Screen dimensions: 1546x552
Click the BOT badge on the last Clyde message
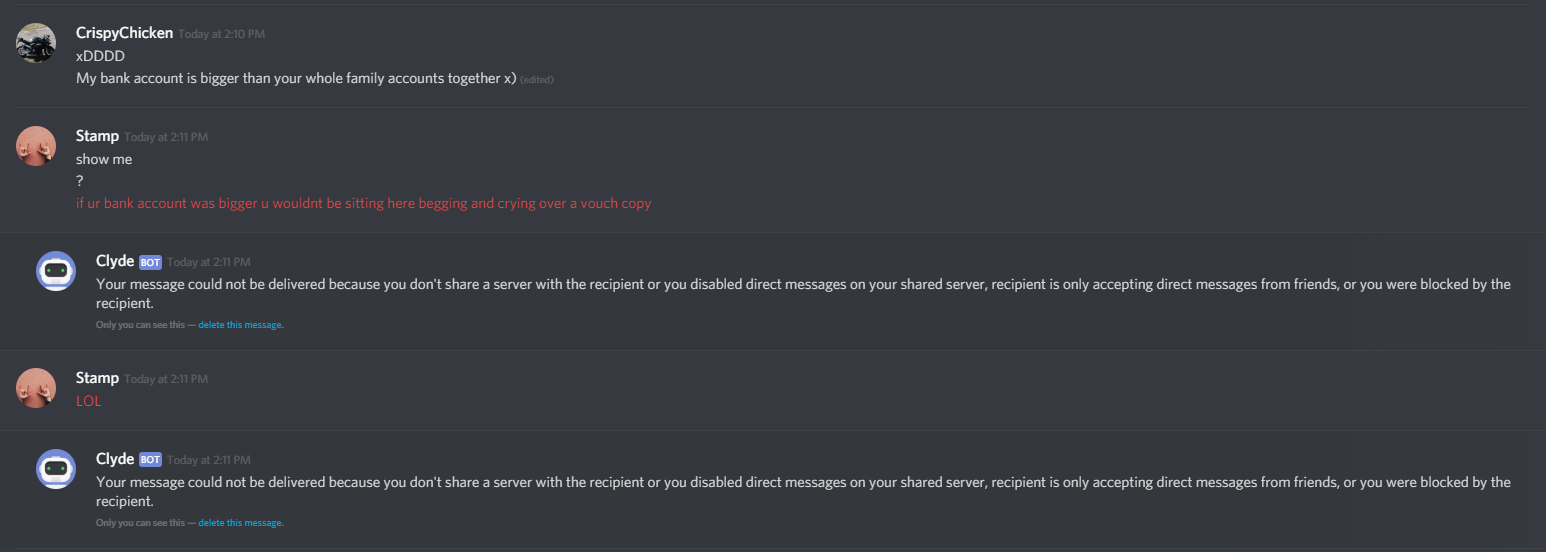(150, 460)
